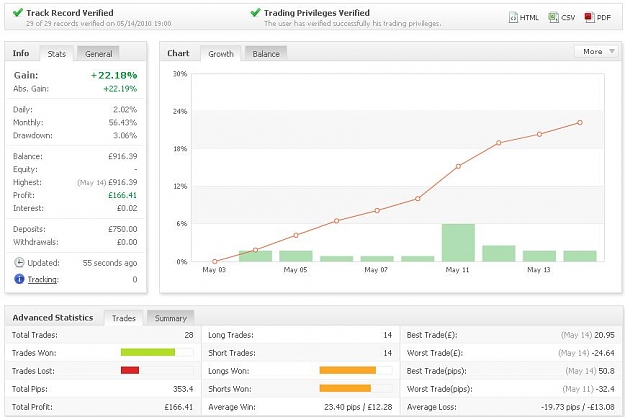Follow the Tracking link
625x417 pixels.
(43, 279)
